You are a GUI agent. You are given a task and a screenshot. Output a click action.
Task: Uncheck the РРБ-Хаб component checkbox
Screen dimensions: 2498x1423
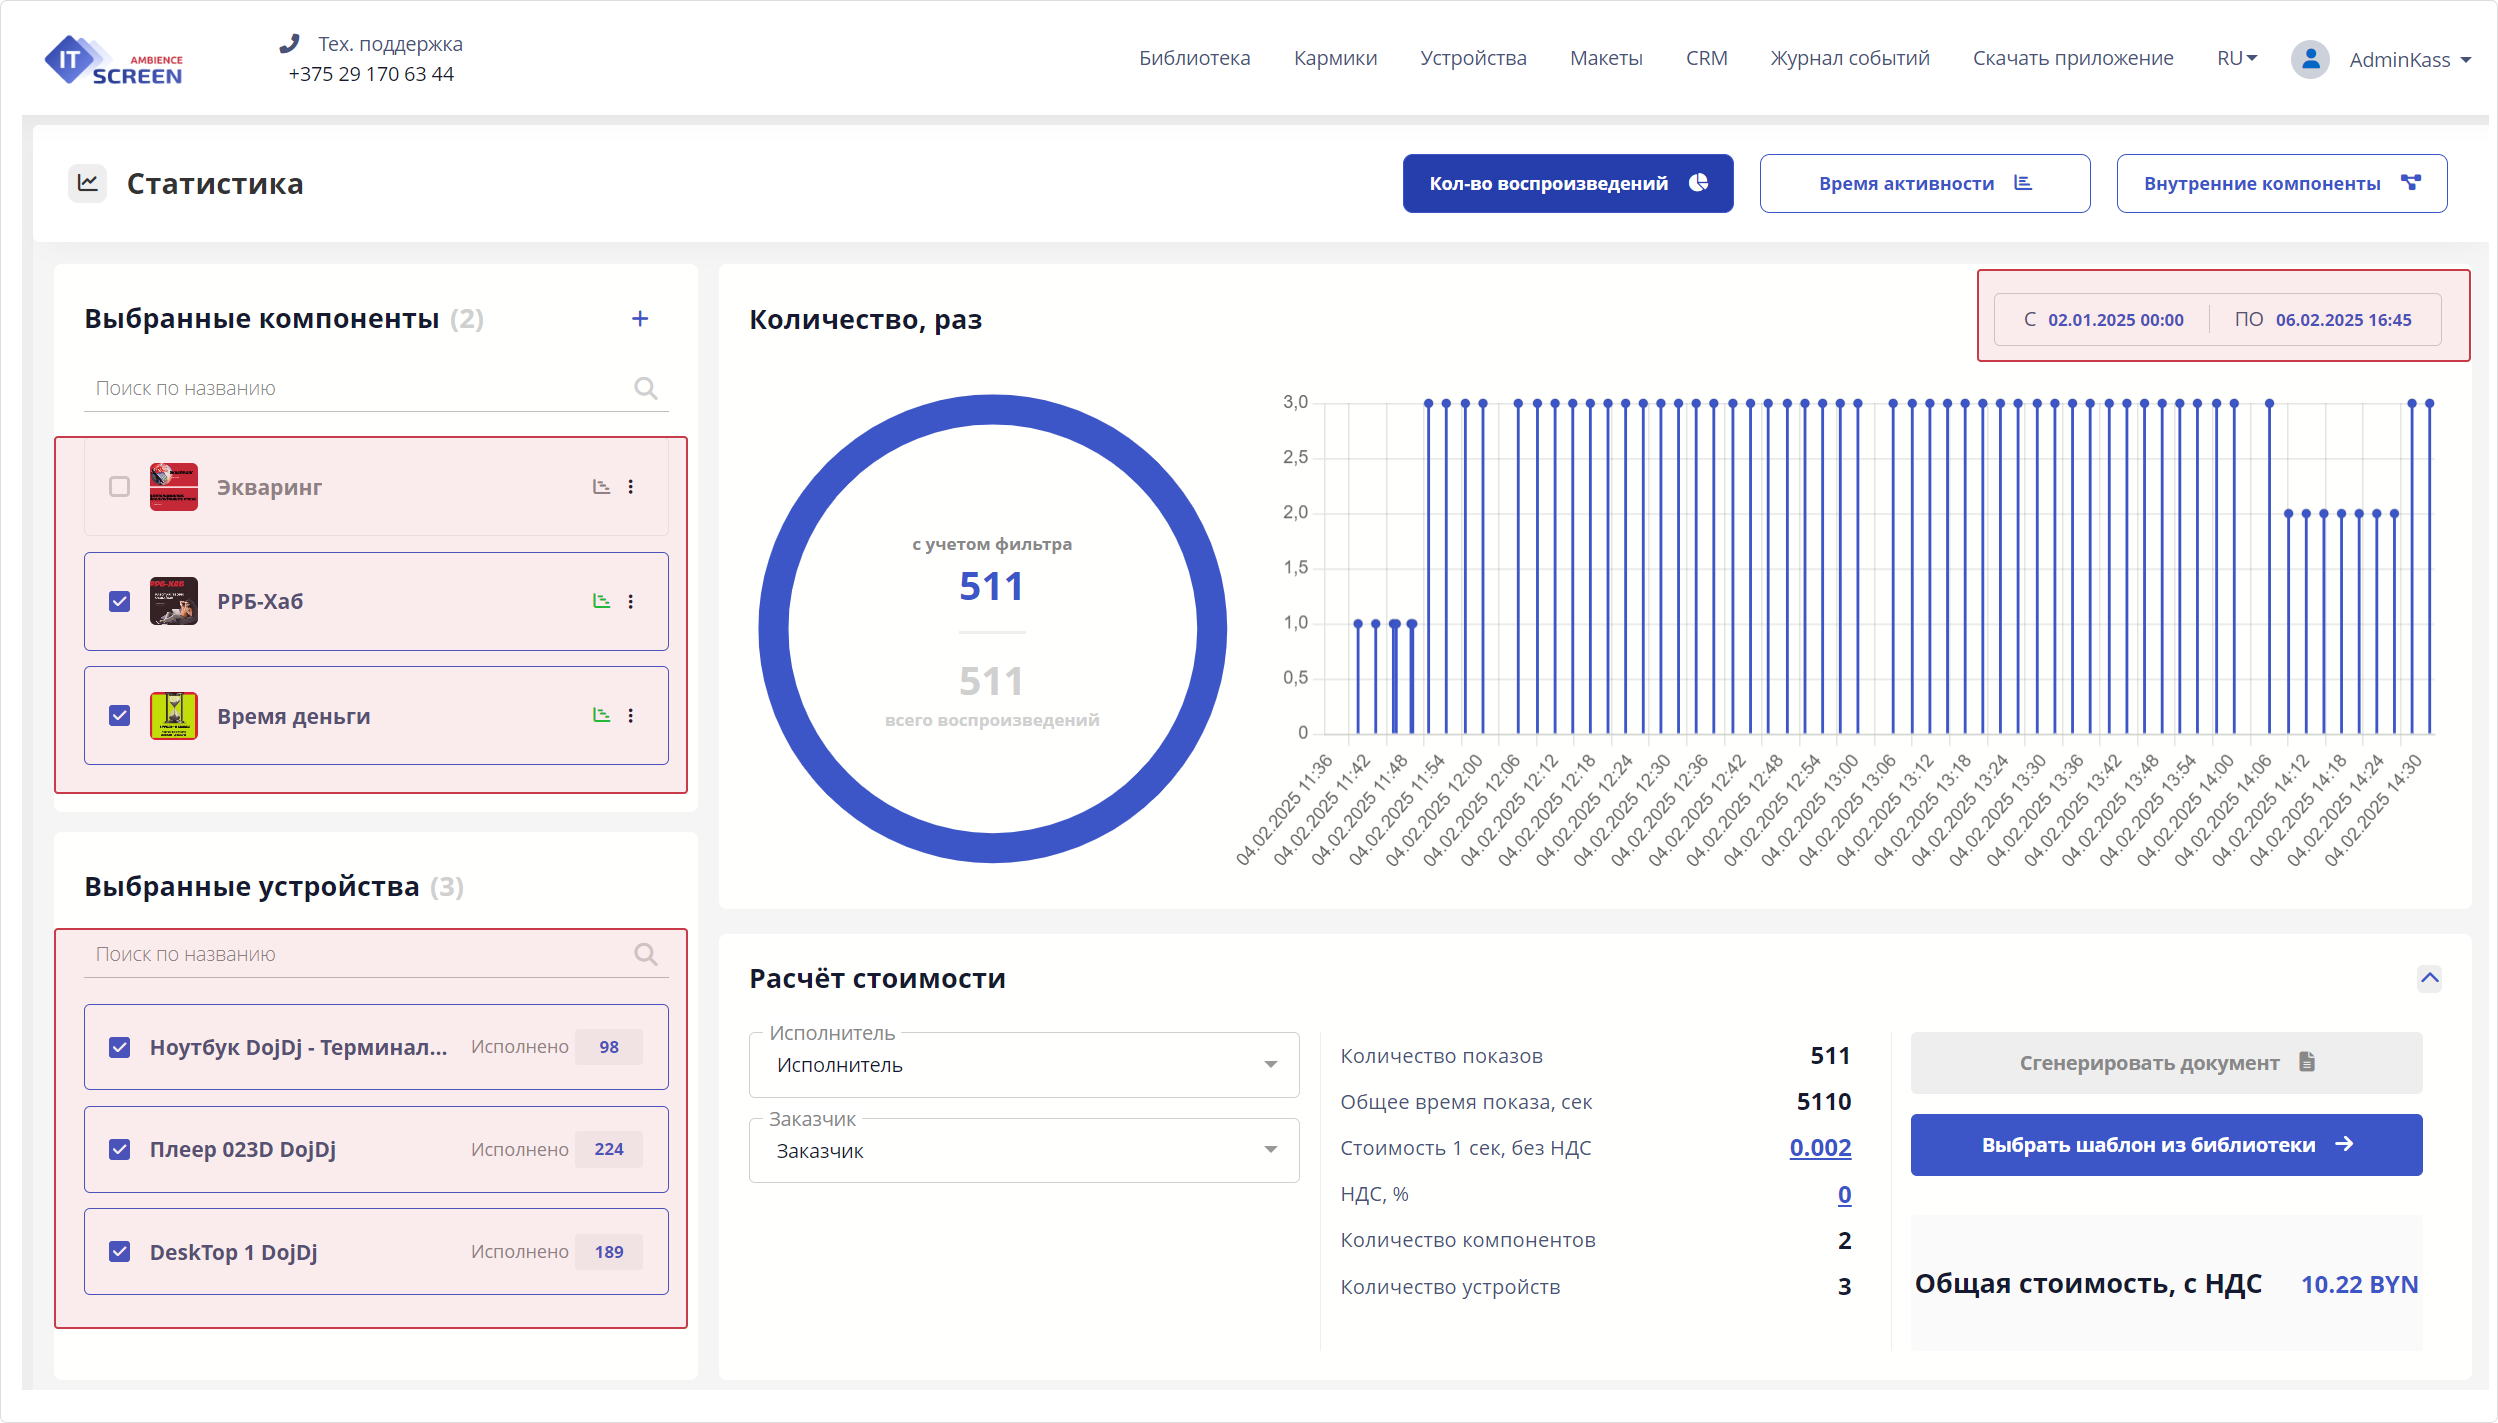point(120,602)
